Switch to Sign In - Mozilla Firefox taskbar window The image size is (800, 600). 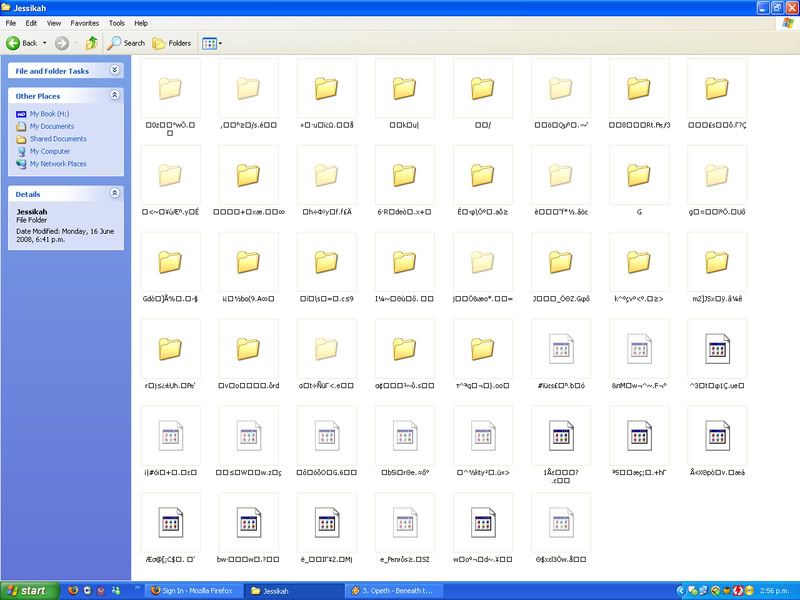[x=193, y=591]
